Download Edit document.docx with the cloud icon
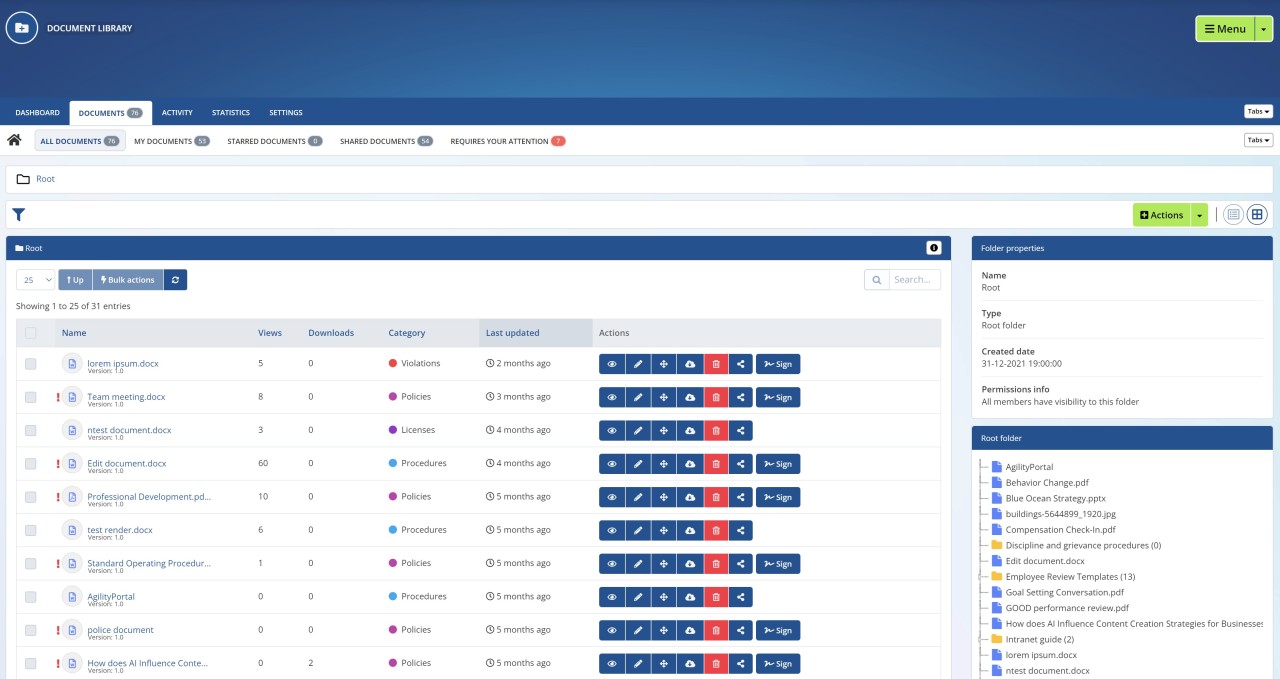Viewport: 1280px width, 679px height. pyautogui.click(x=690, y=464)
